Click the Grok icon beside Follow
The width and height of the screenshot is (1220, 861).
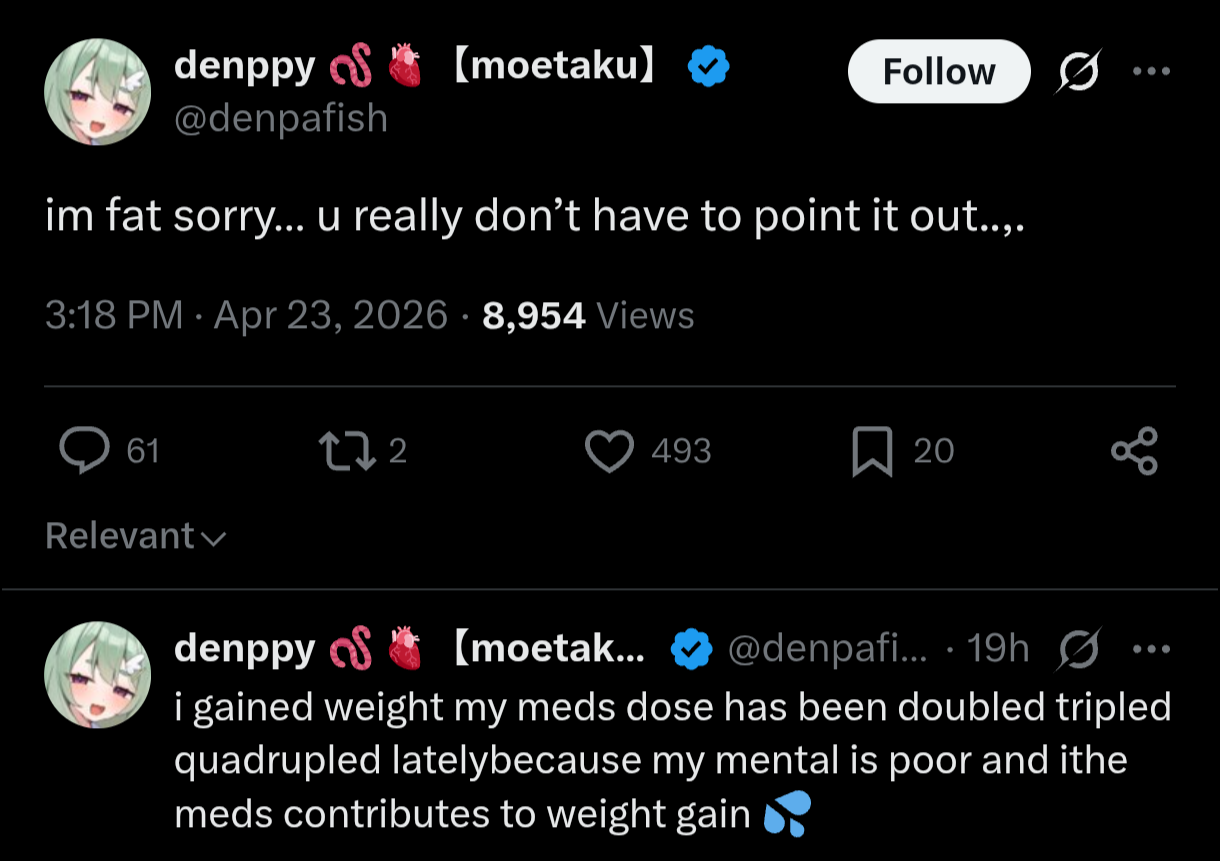click(1079, 71)
